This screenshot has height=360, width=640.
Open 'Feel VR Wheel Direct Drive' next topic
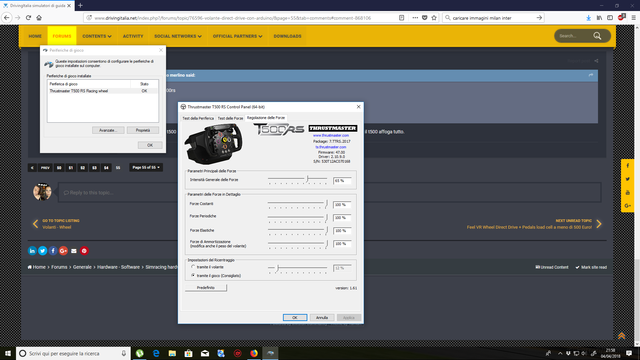tap(529, 227)
